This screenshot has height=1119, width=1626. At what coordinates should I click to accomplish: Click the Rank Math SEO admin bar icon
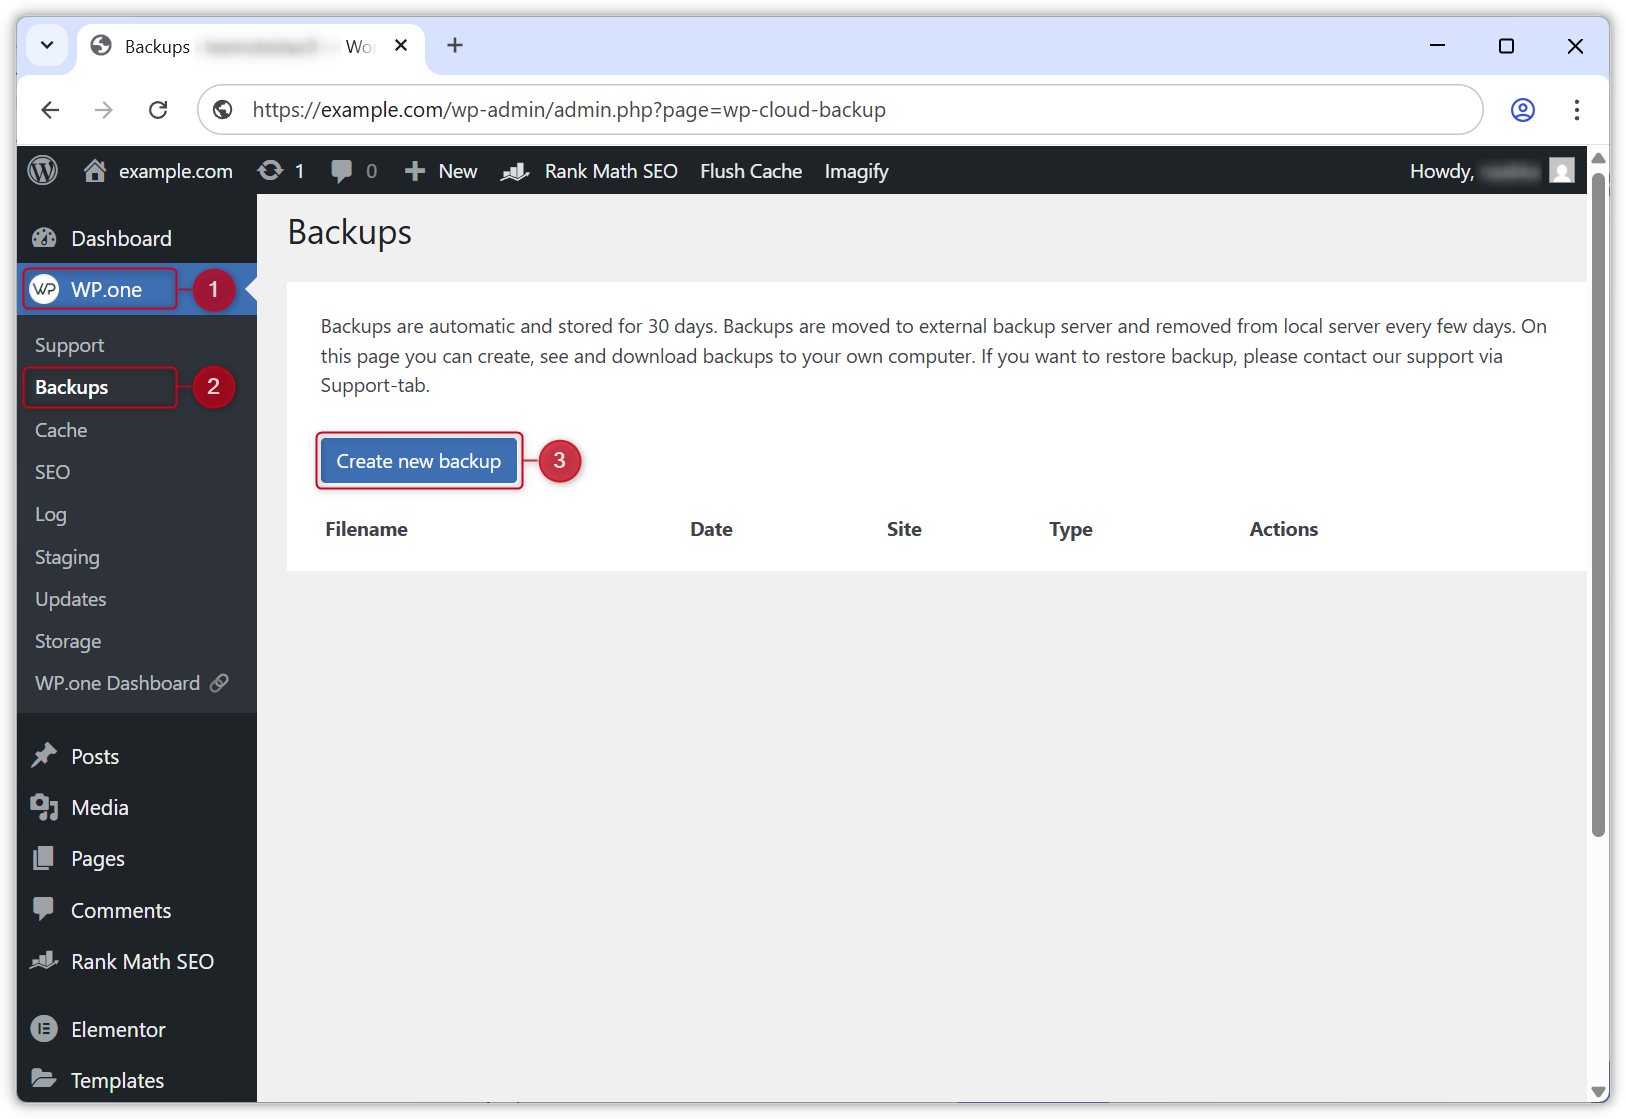[x=514, y=170]
